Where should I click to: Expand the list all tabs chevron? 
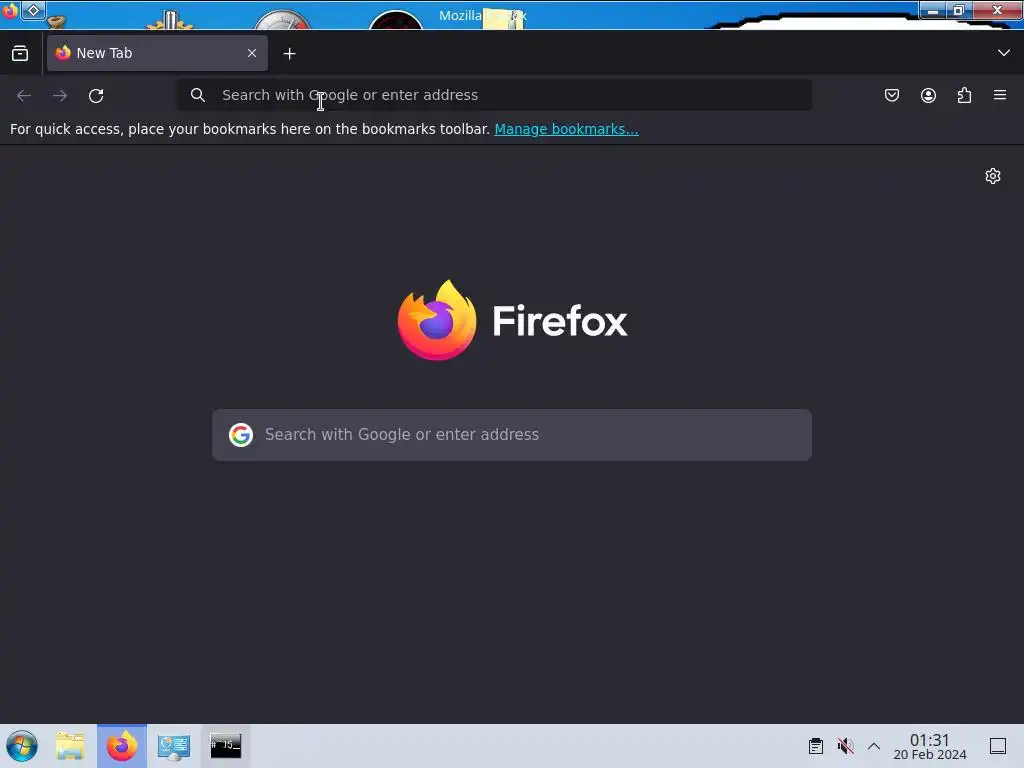(1004, 53)
